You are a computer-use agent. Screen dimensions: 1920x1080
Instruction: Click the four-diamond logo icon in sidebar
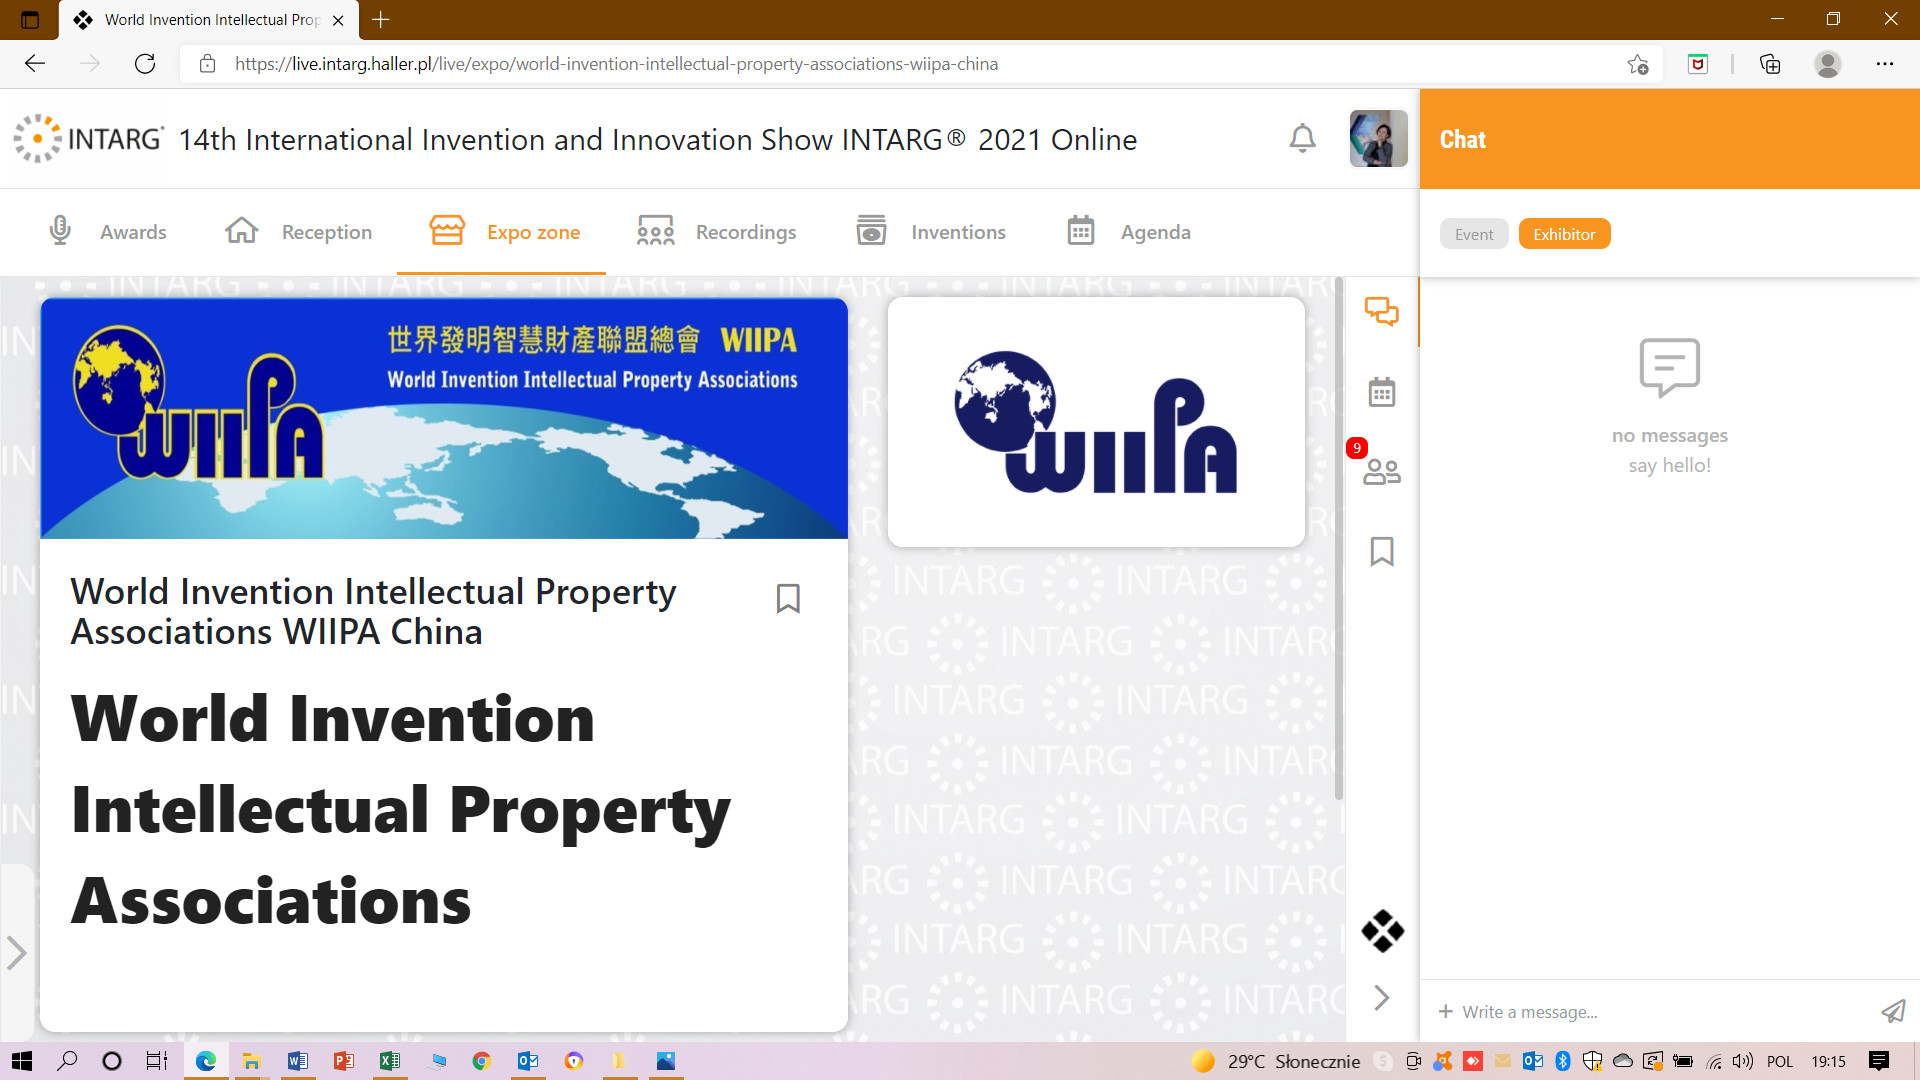point(1382,931)
